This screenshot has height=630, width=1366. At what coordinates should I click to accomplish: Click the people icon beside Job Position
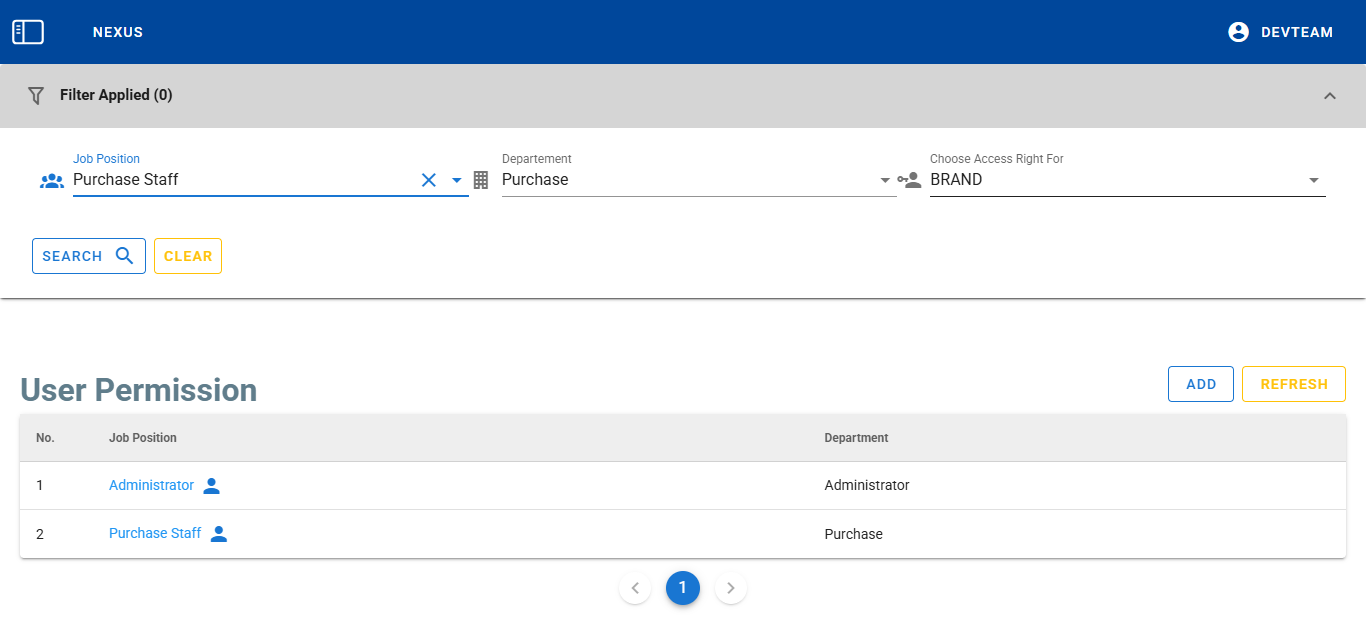(51, 181)
